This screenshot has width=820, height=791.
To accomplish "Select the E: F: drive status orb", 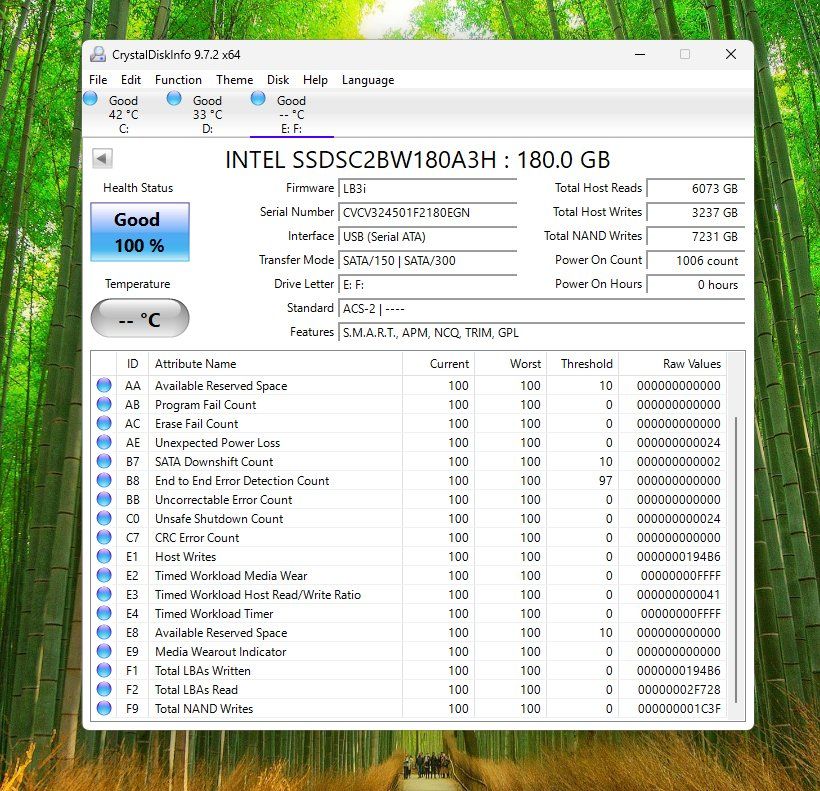I will (258, 98).
